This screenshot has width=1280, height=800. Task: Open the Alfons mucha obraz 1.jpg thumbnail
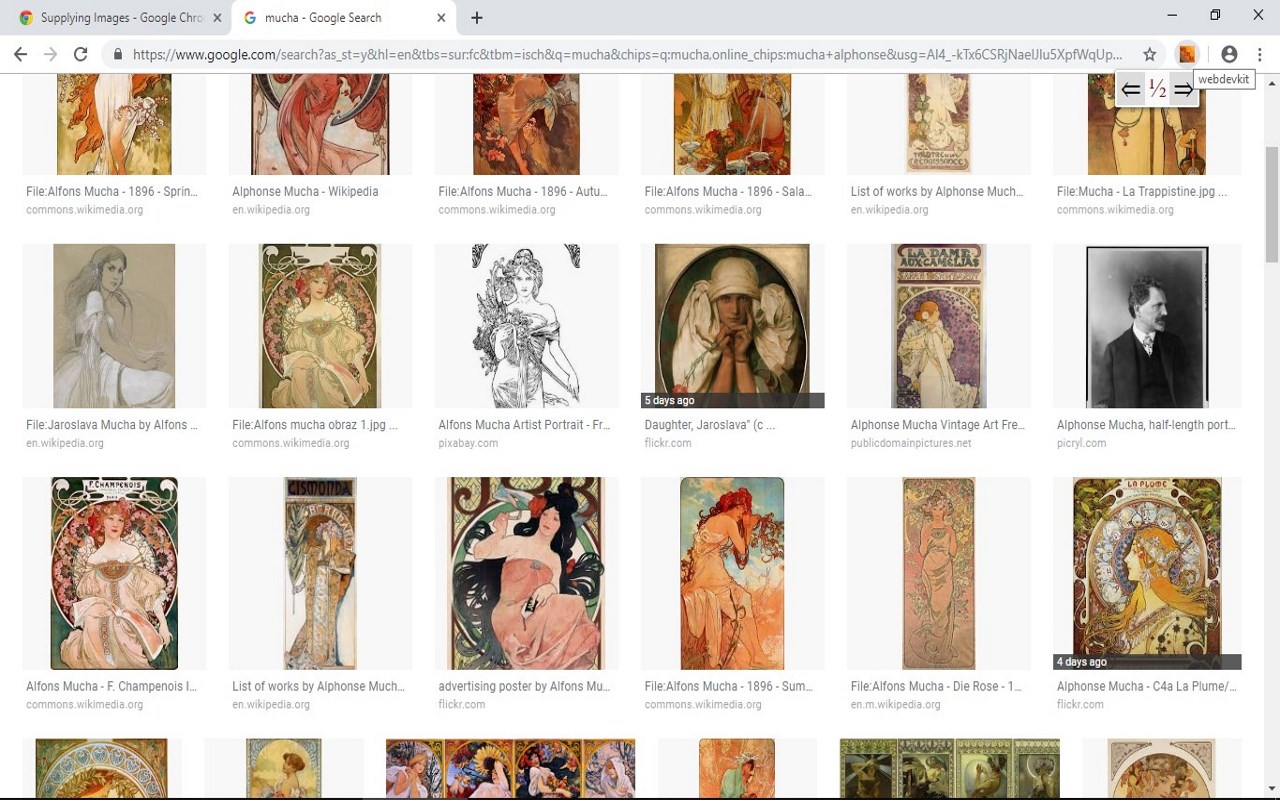click(320, 326)
